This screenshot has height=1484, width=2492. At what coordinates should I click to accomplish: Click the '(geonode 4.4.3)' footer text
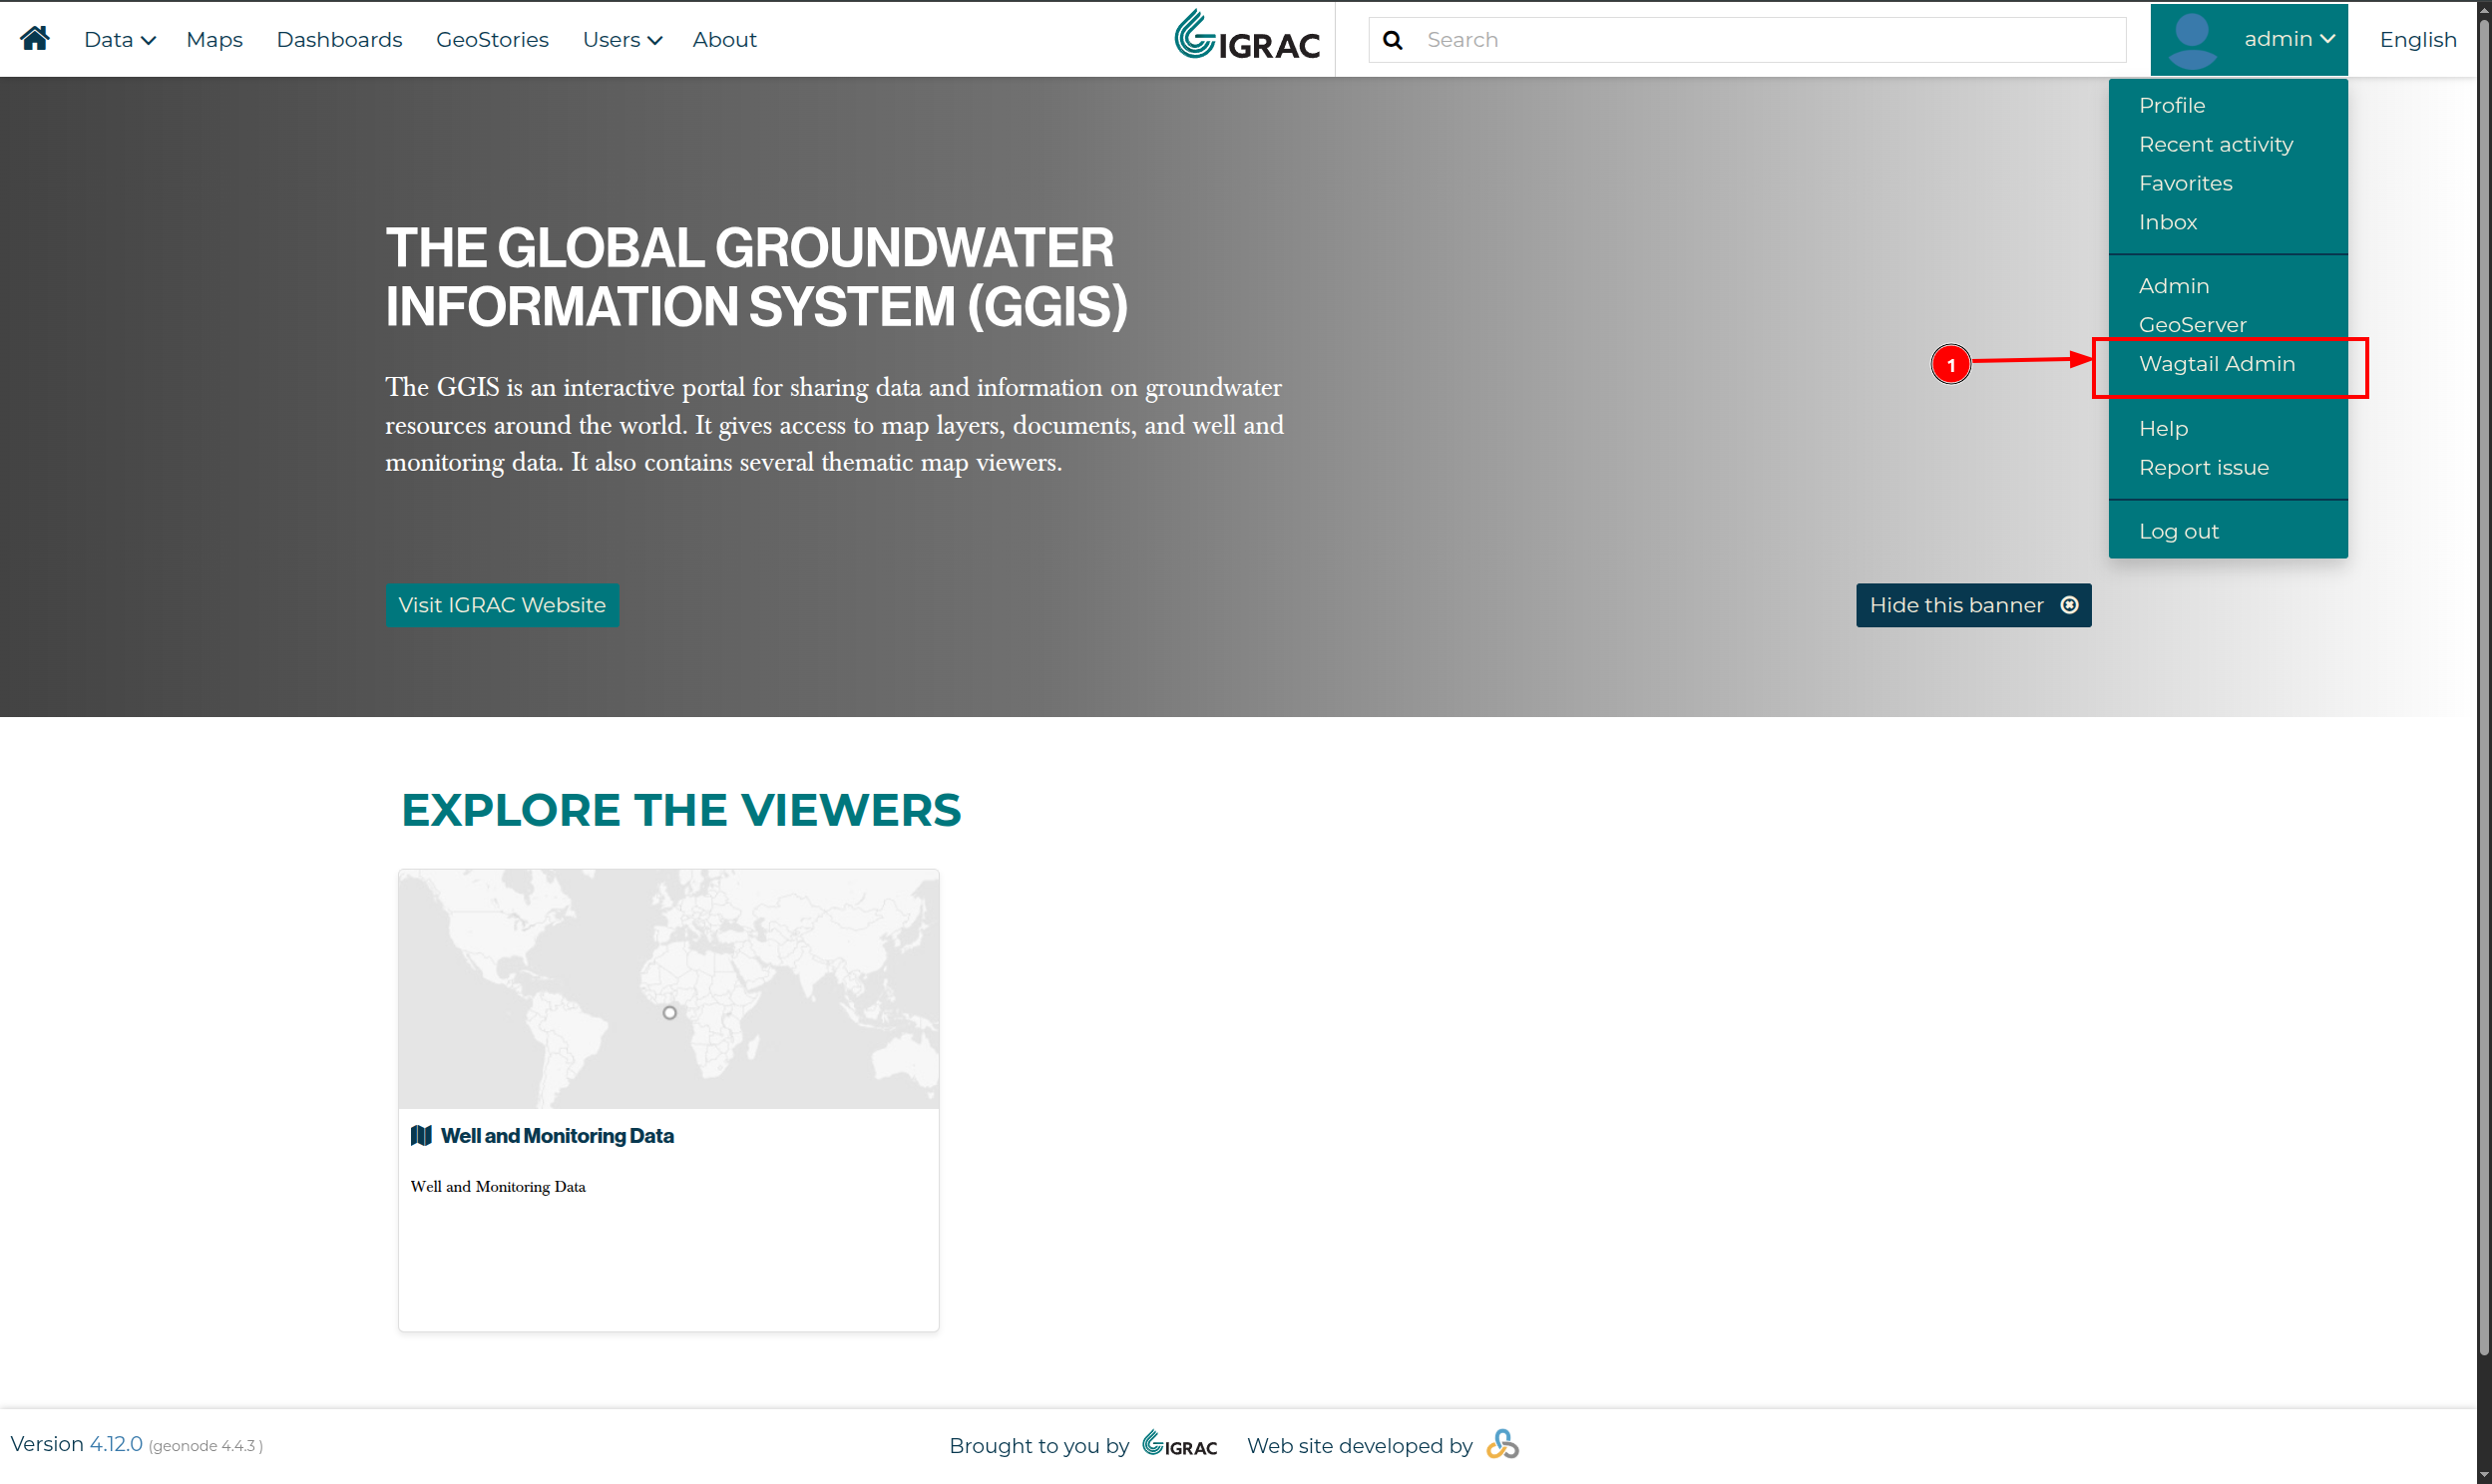coord(206,1446)
